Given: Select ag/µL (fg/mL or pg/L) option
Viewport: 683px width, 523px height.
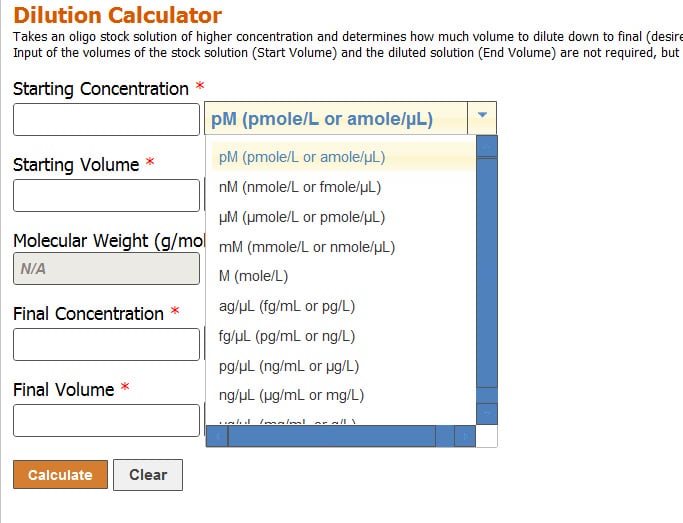Looking at the screenshot, I should pos(287,306).
